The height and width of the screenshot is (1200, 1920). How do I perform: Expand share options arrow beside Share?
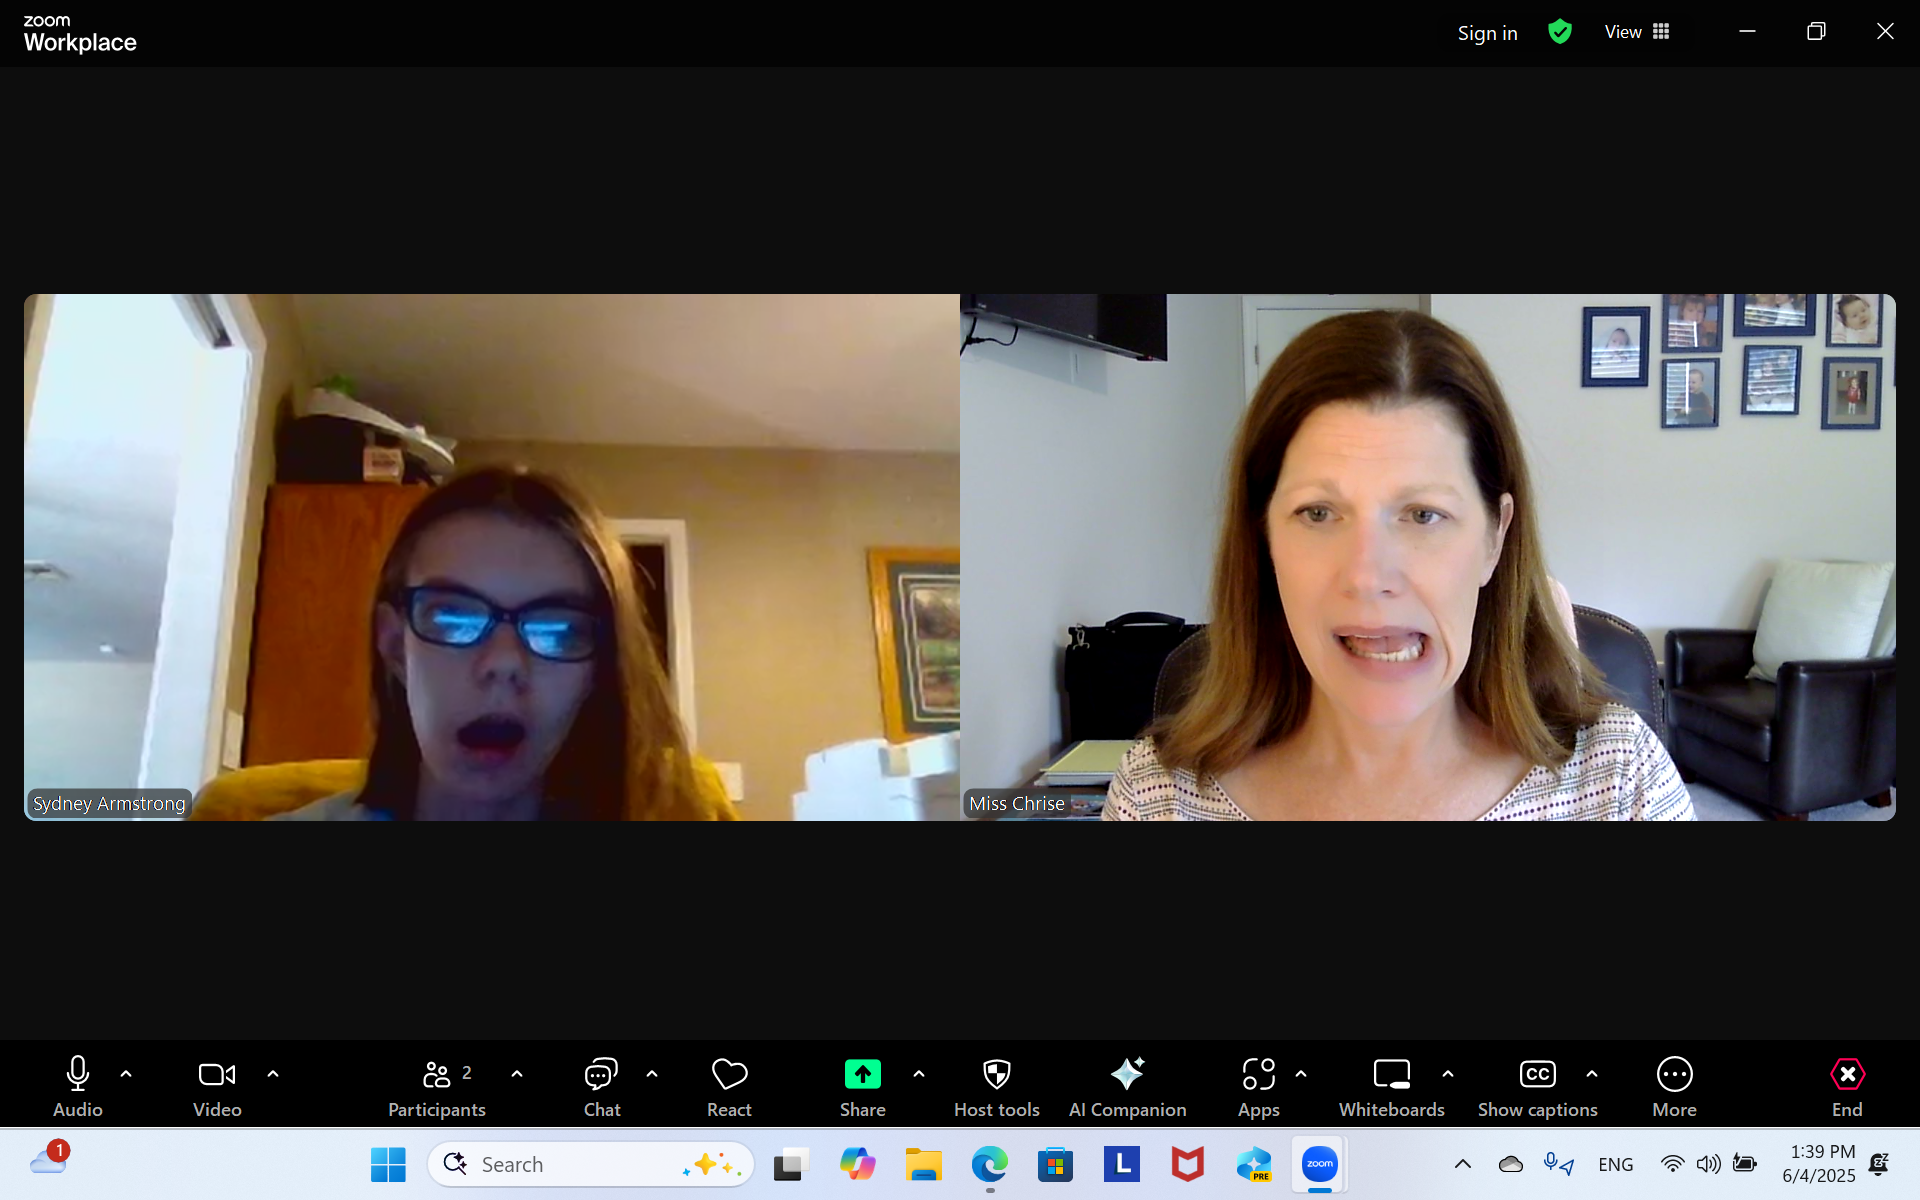(x=919, y=1074)
